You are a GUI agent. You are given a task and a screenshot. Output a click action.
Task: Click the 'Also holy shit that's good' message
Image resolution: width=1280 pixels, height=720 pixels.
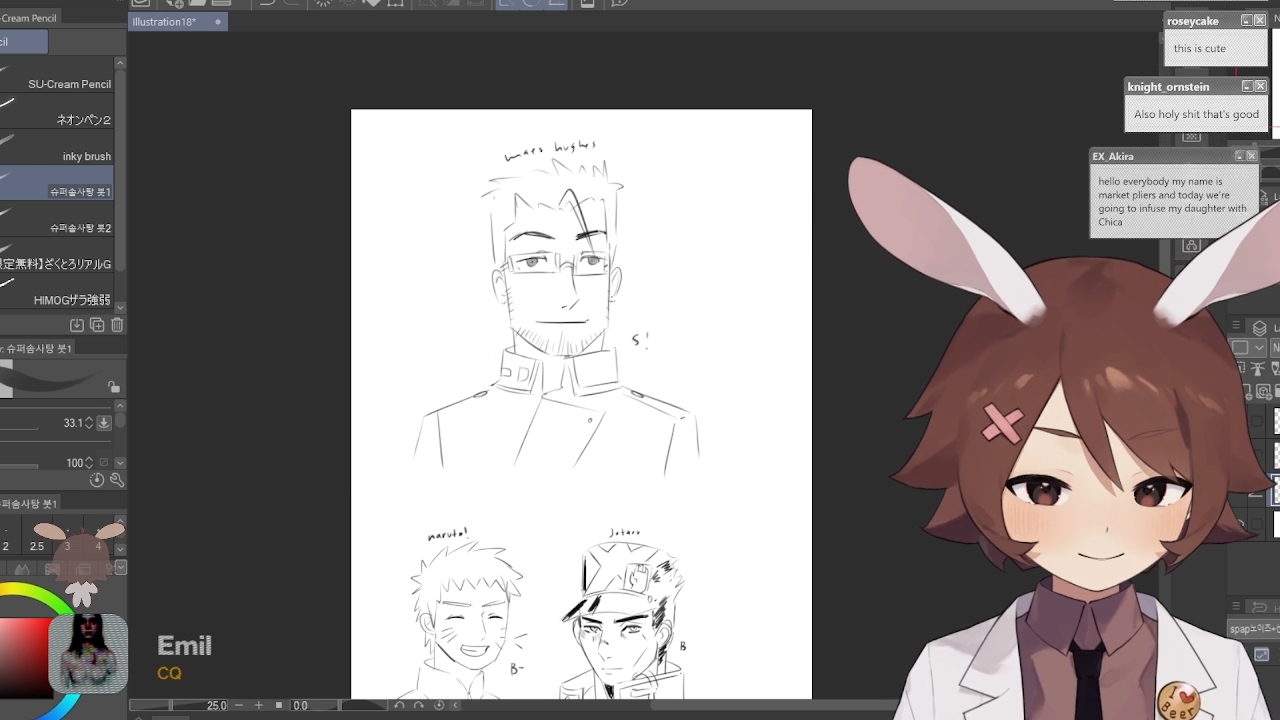pos(1196,114)
